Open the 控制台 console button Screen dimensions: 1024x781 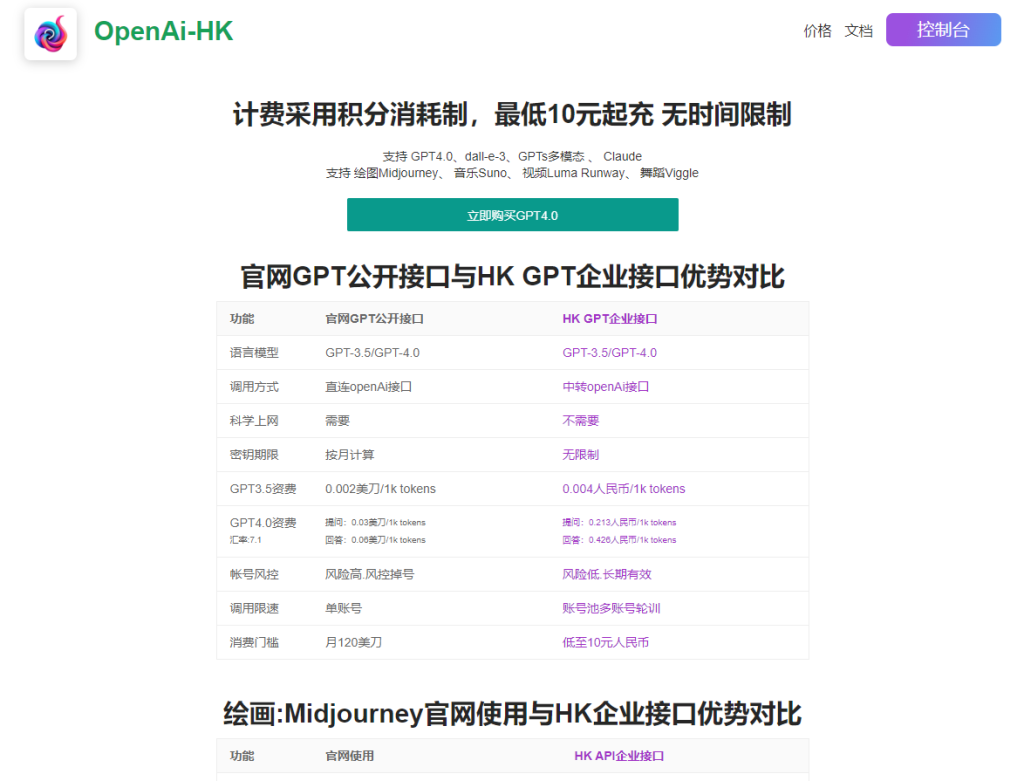click(x=943, y=29)
